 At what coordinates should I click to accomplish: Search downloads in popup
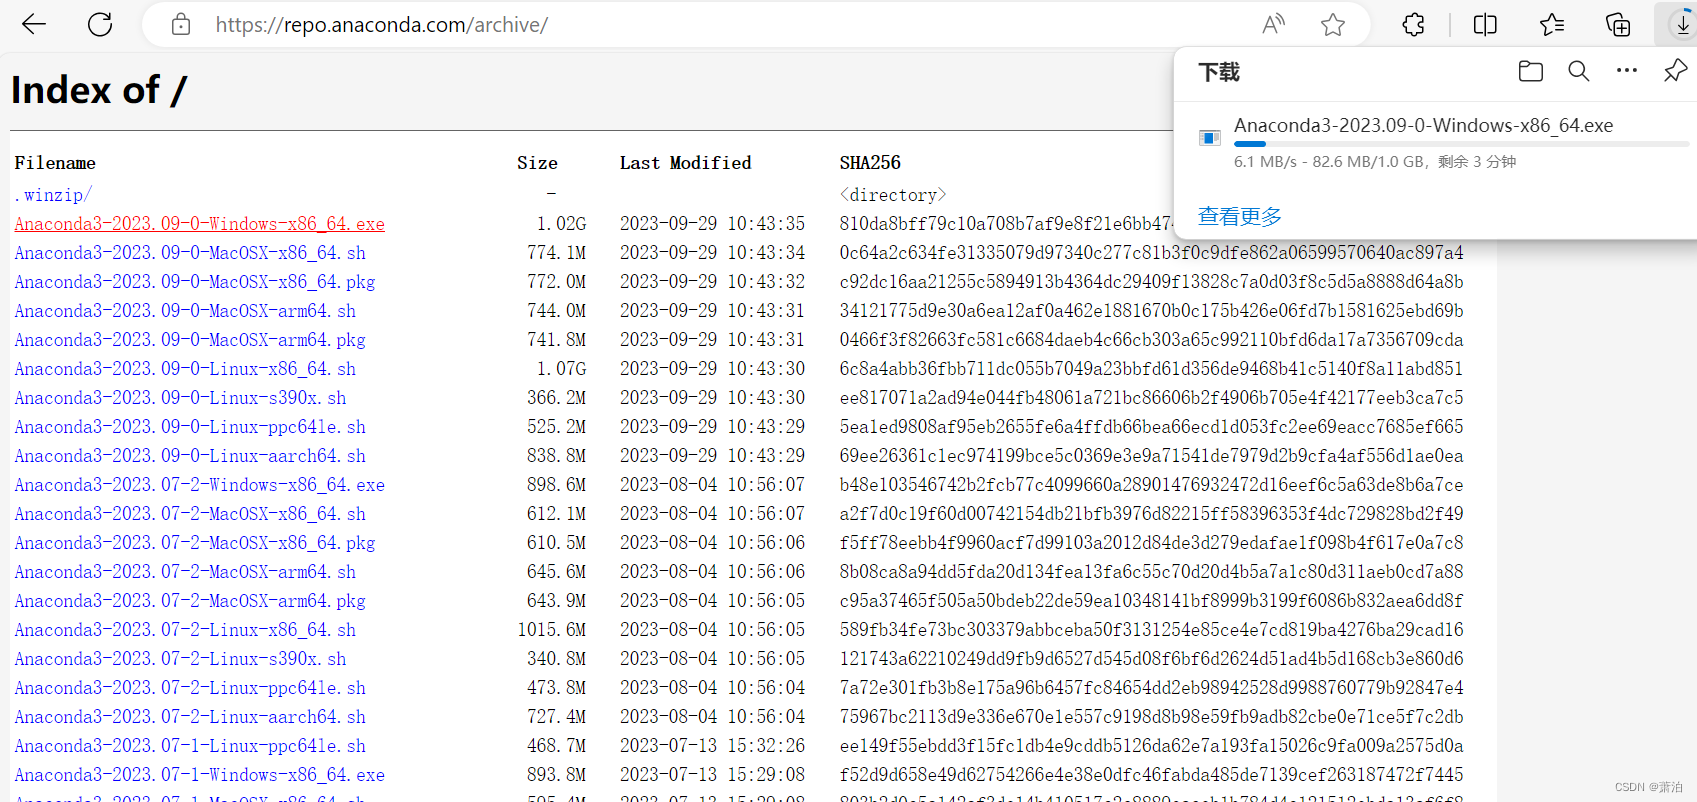1579,71
